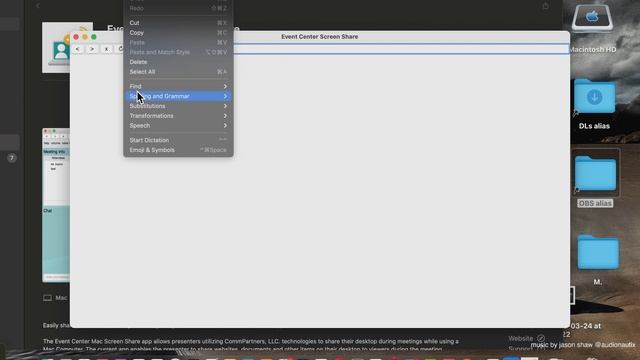
Task: Stop loading with the x button
Action: [107, 49]
